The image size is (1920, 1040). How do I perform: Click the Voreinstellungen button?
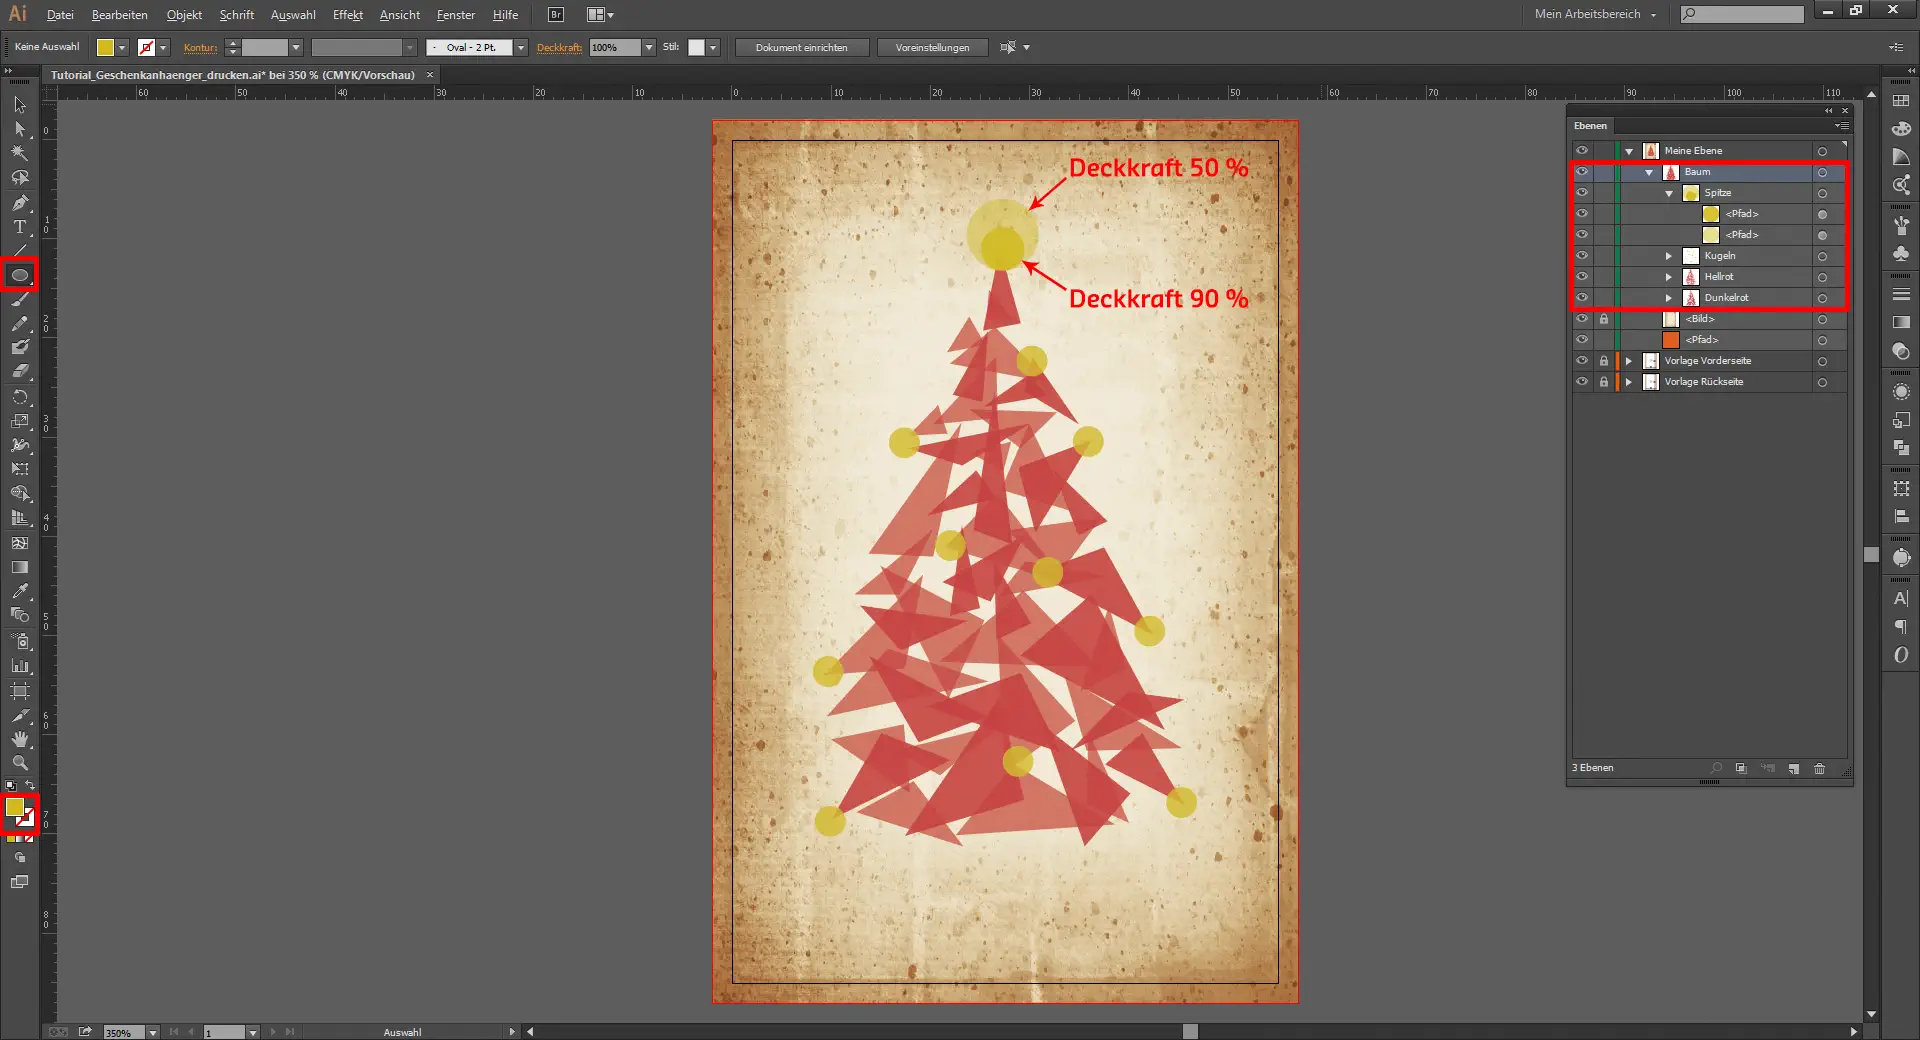[932, 48]
